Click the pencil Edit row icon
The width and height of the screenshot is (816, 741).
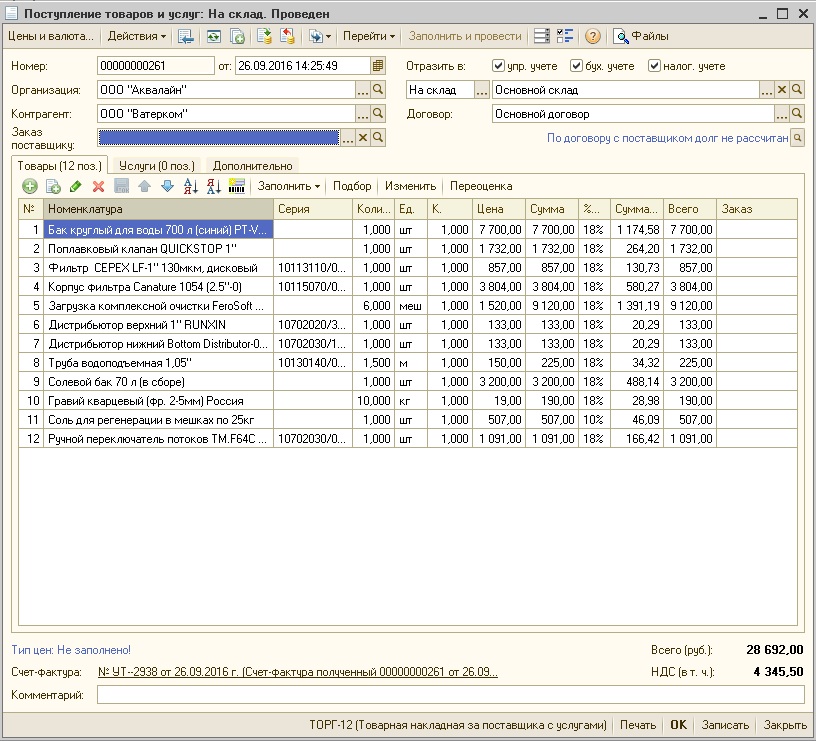(x=76, y=186)
